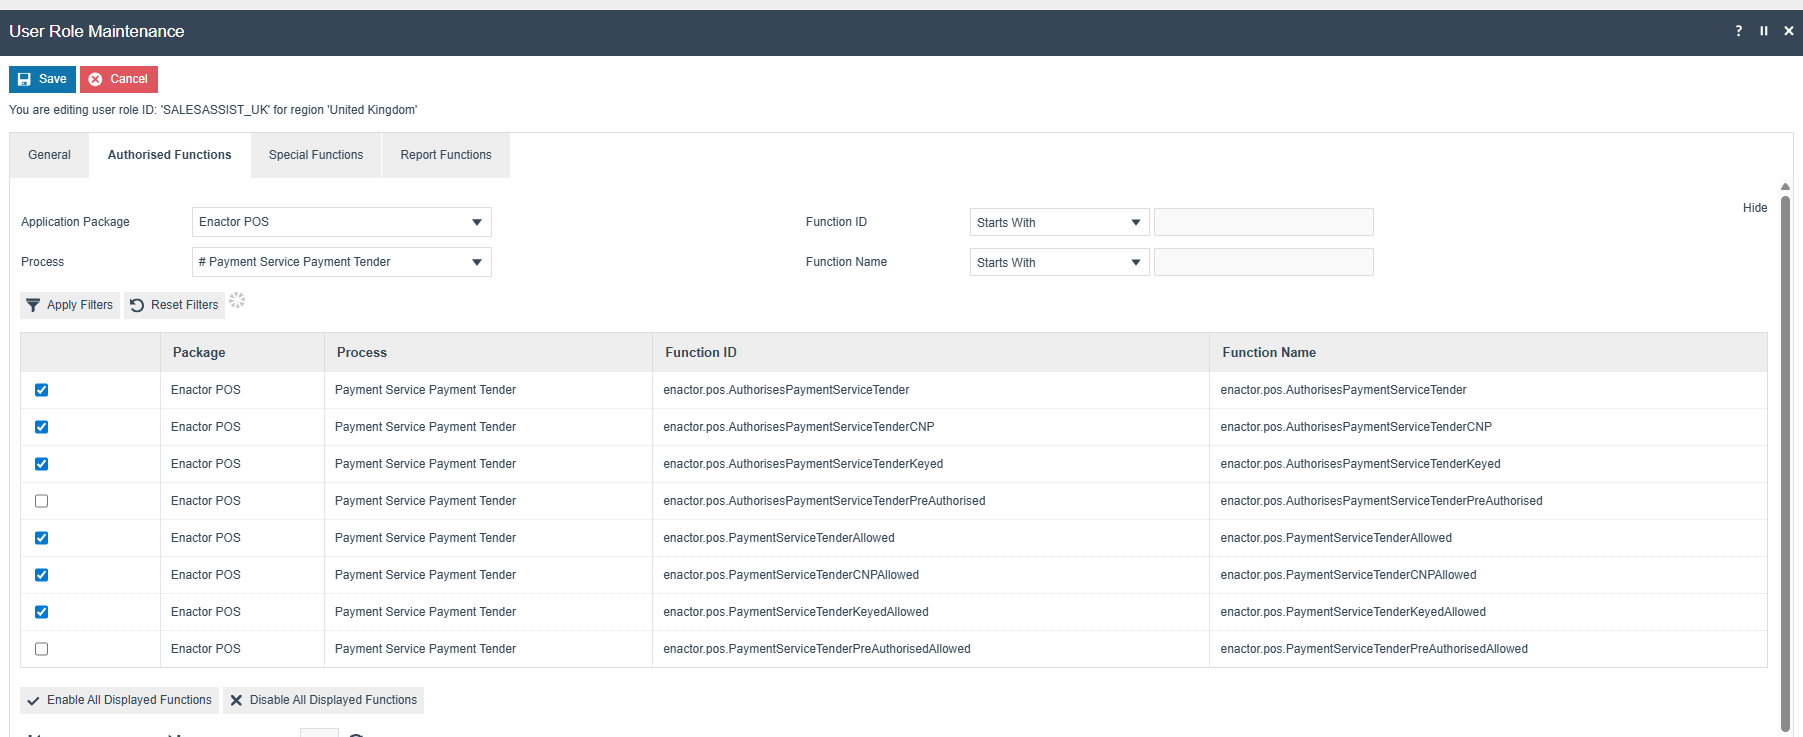Save the user role changes
Screen dimensions: 1803x737
pos(42,79)
